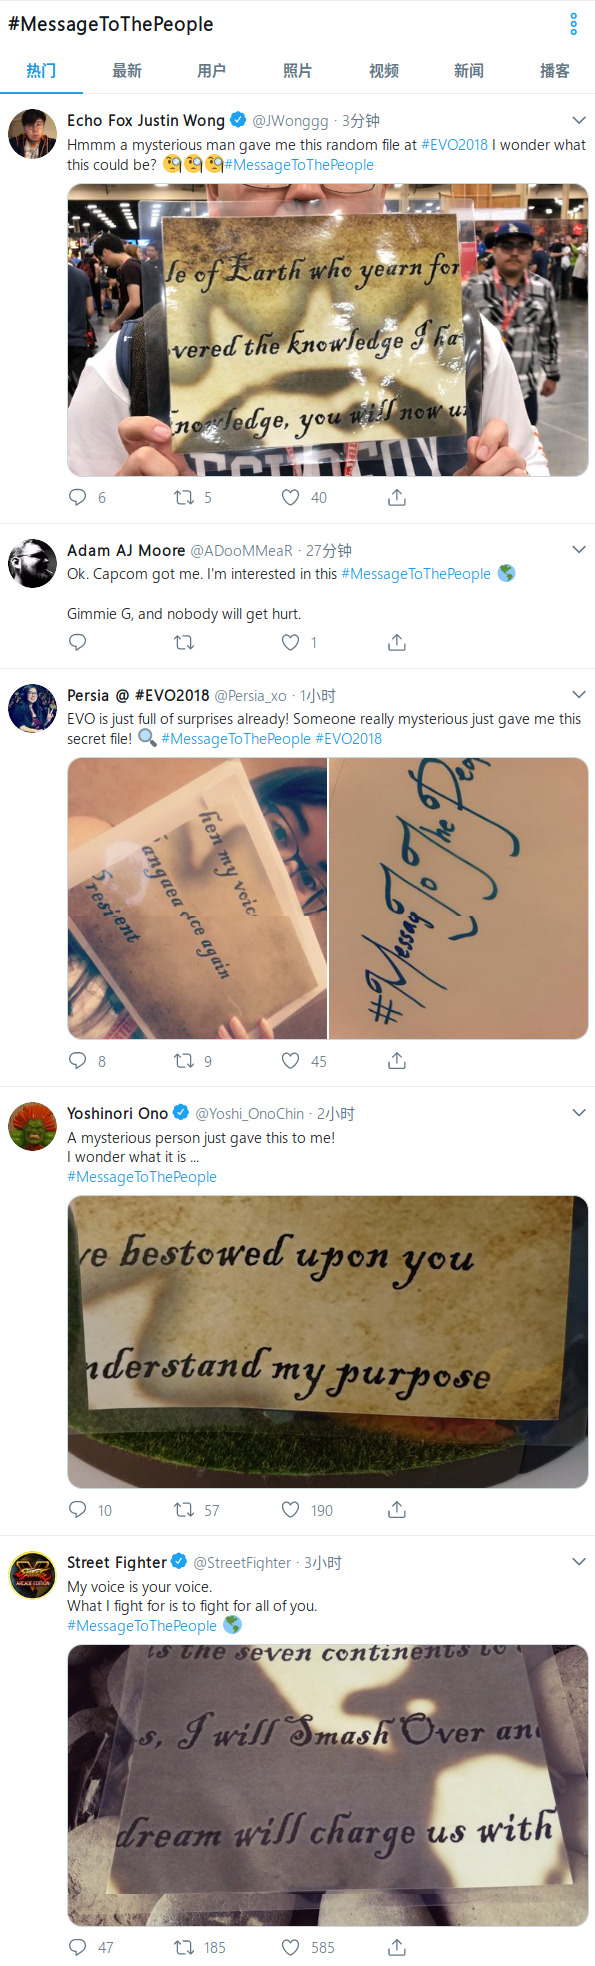
Task: Expand options chevron on Justin Wong's tweet
Action: [x=578, y=120]
